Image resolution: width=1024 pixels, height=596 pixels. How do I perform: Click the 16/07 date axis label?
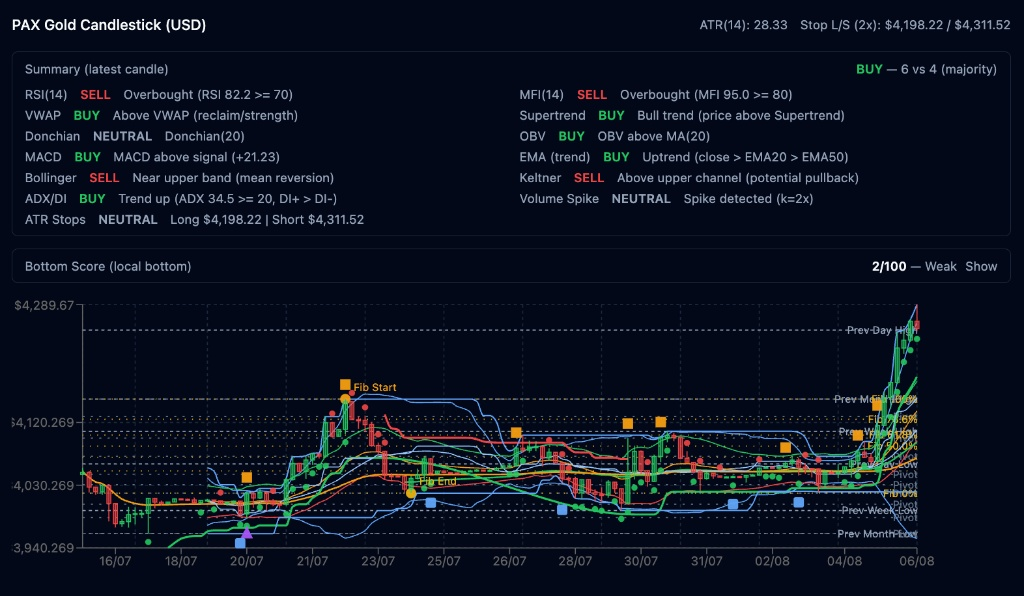[x=115, y=561]
